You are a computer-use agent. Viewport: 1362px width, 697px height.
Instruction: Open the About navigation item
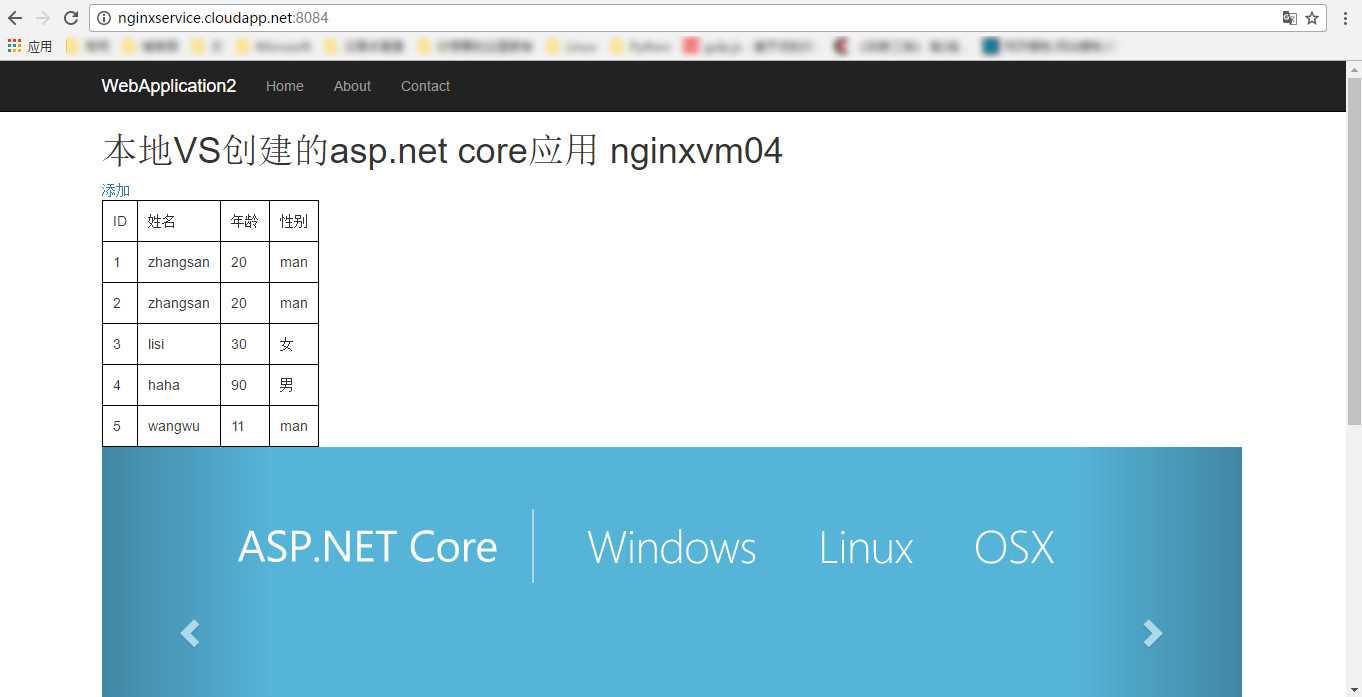tap(352, 86)
